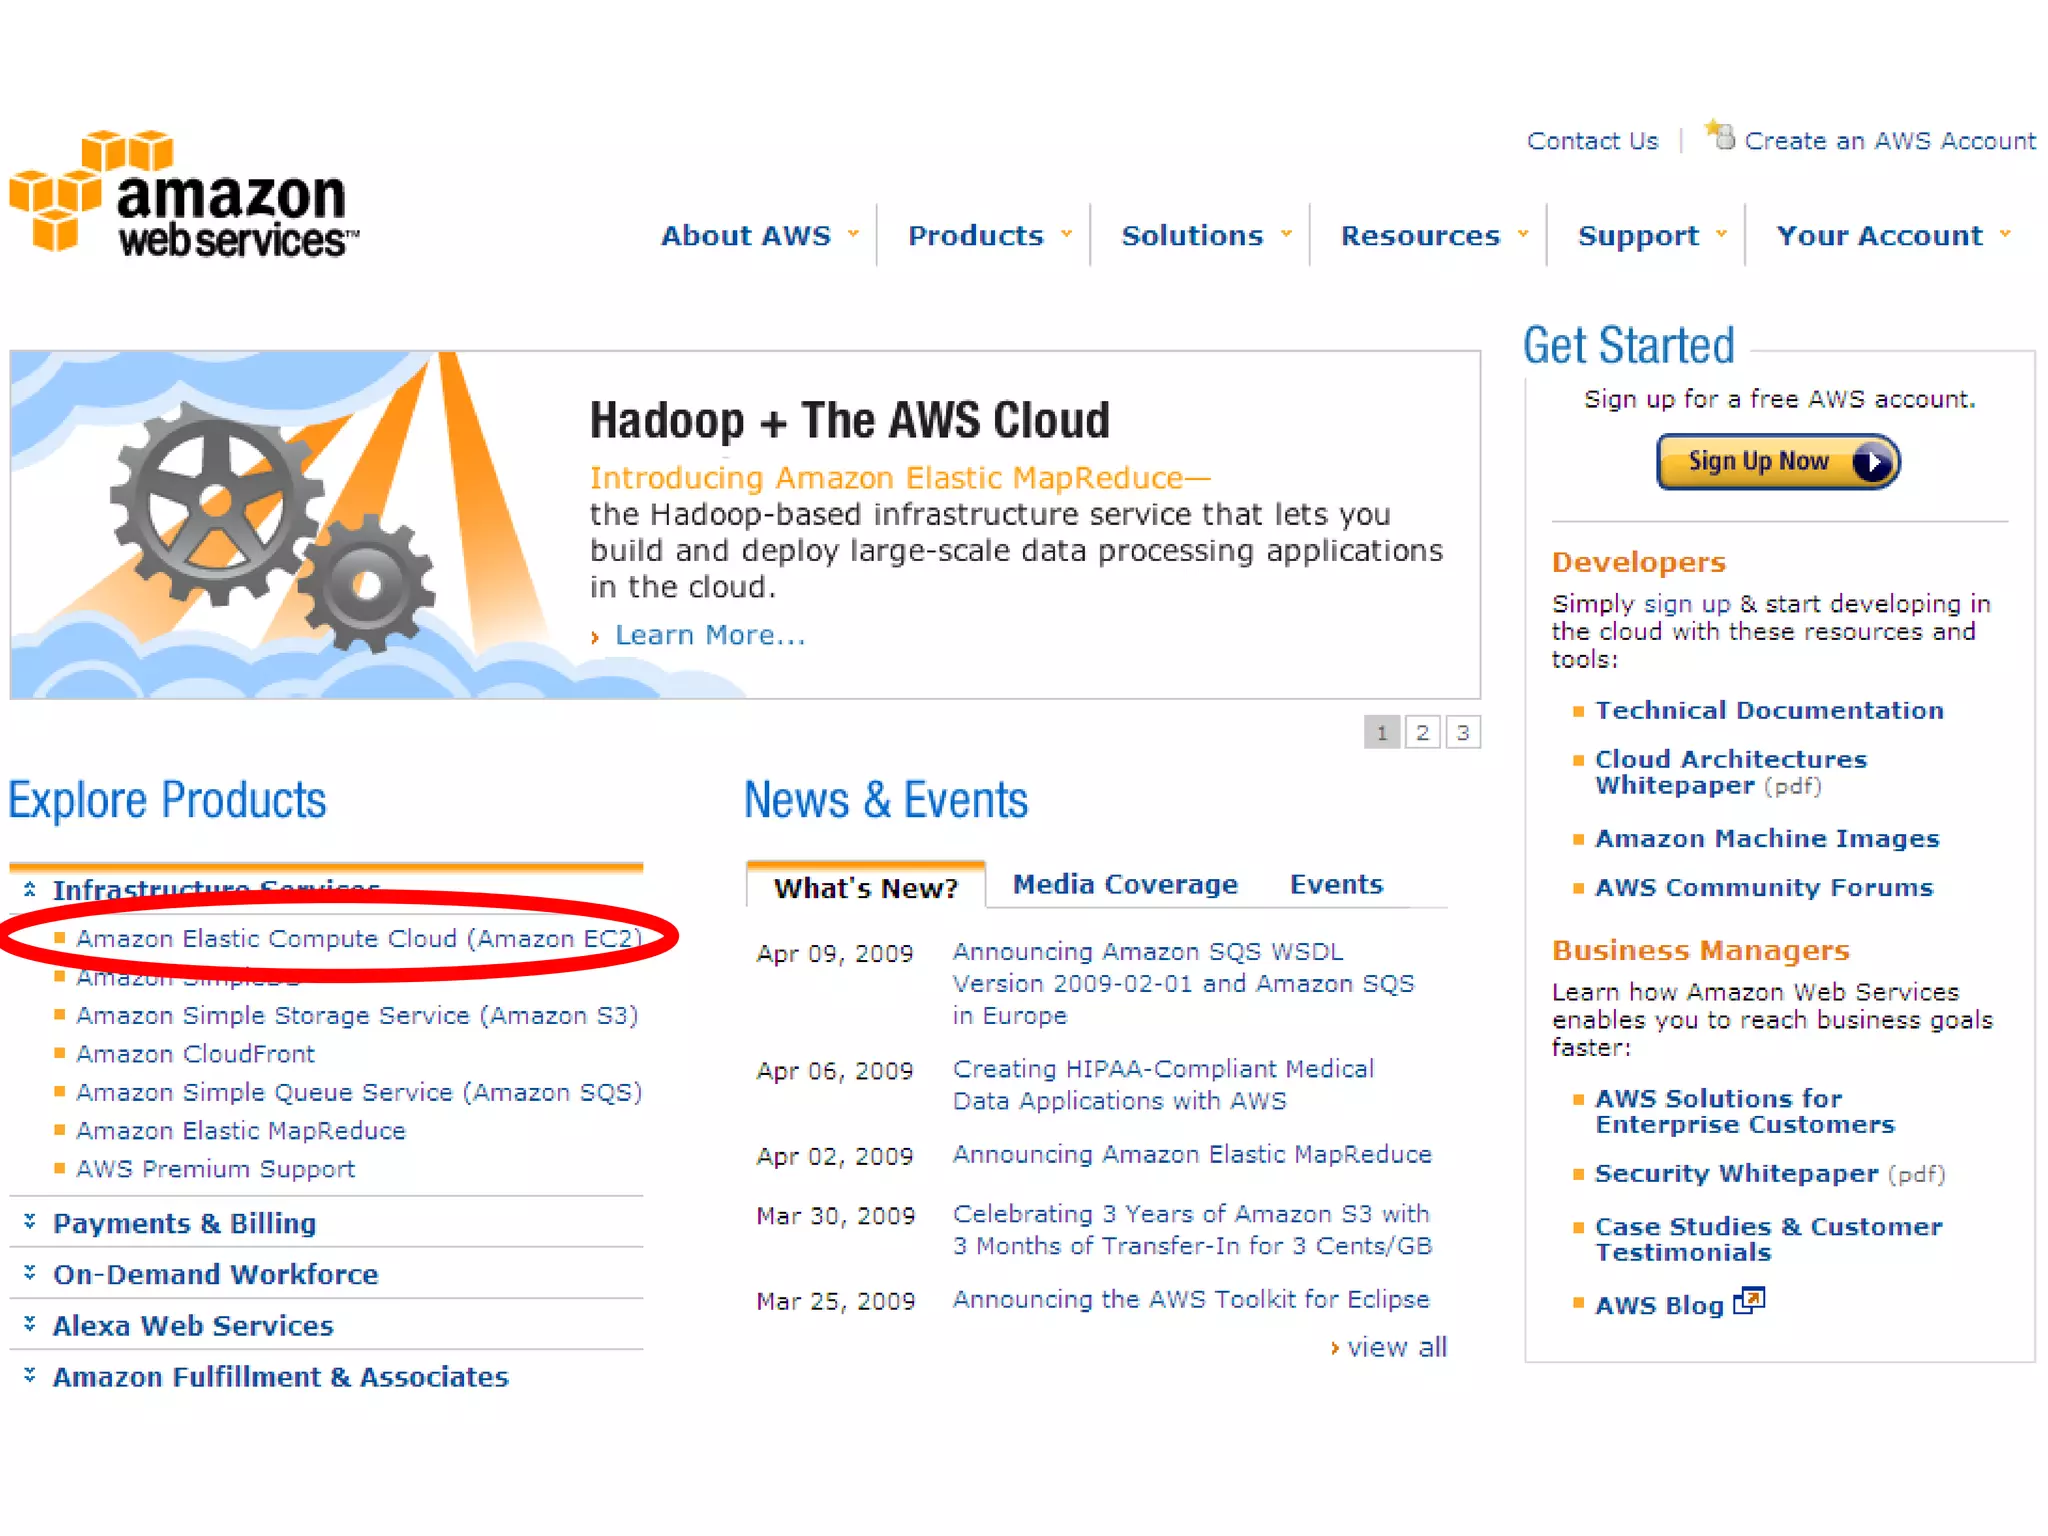The image size is (2048, 1536).
Task: Open Announcing Amazon Elastic MapReduce news item
Action: [1192, 1154]
